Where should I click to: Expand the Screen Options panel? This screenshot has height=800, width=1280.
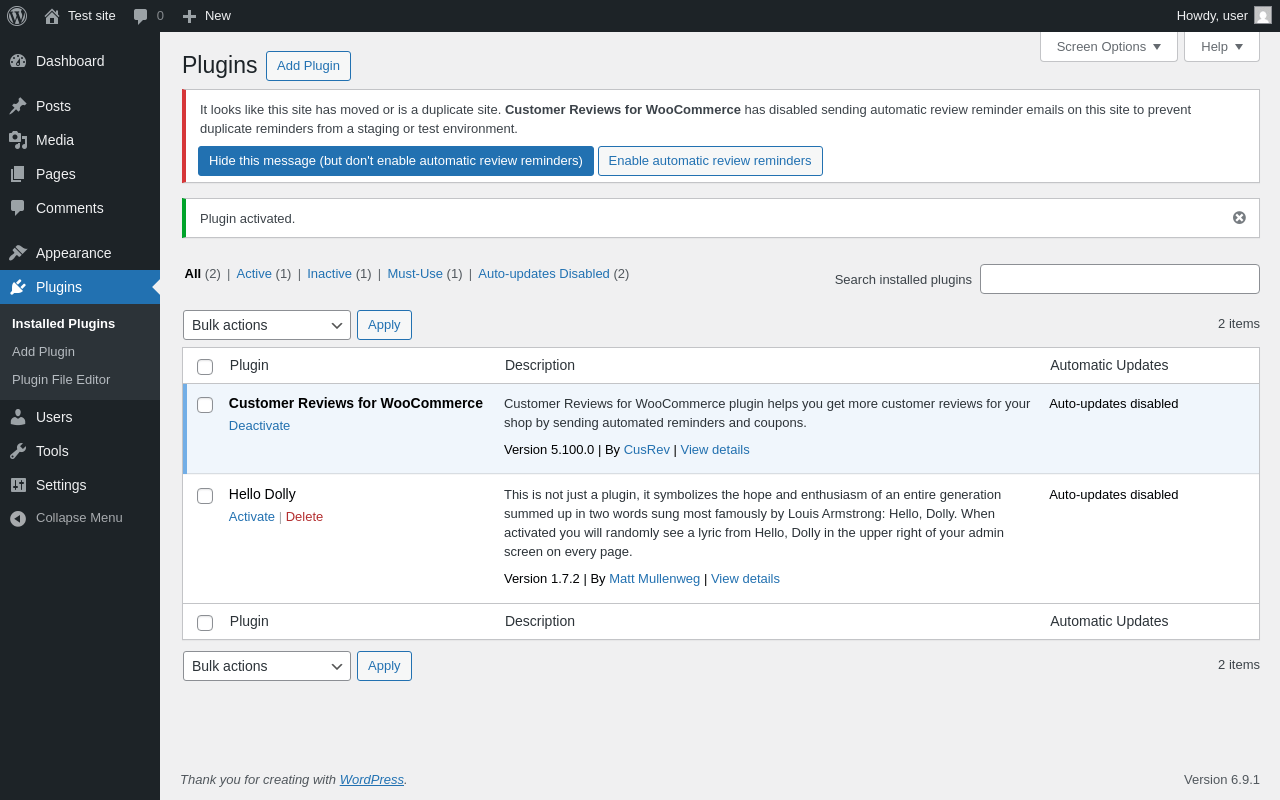point(1108,46)
